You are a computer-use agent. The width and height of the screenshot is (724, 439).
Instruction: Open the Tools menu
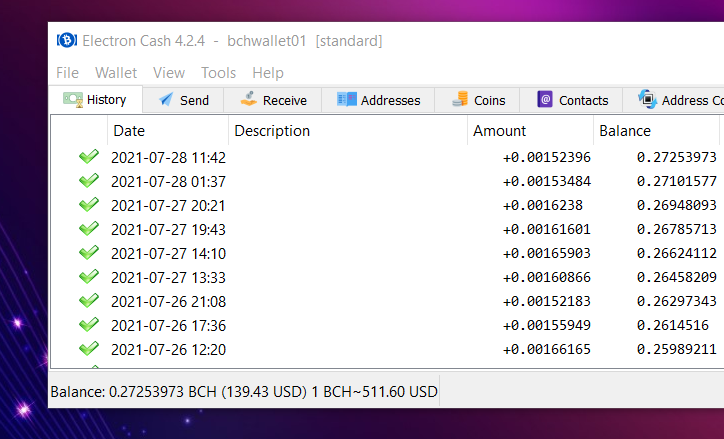[218, 73]
